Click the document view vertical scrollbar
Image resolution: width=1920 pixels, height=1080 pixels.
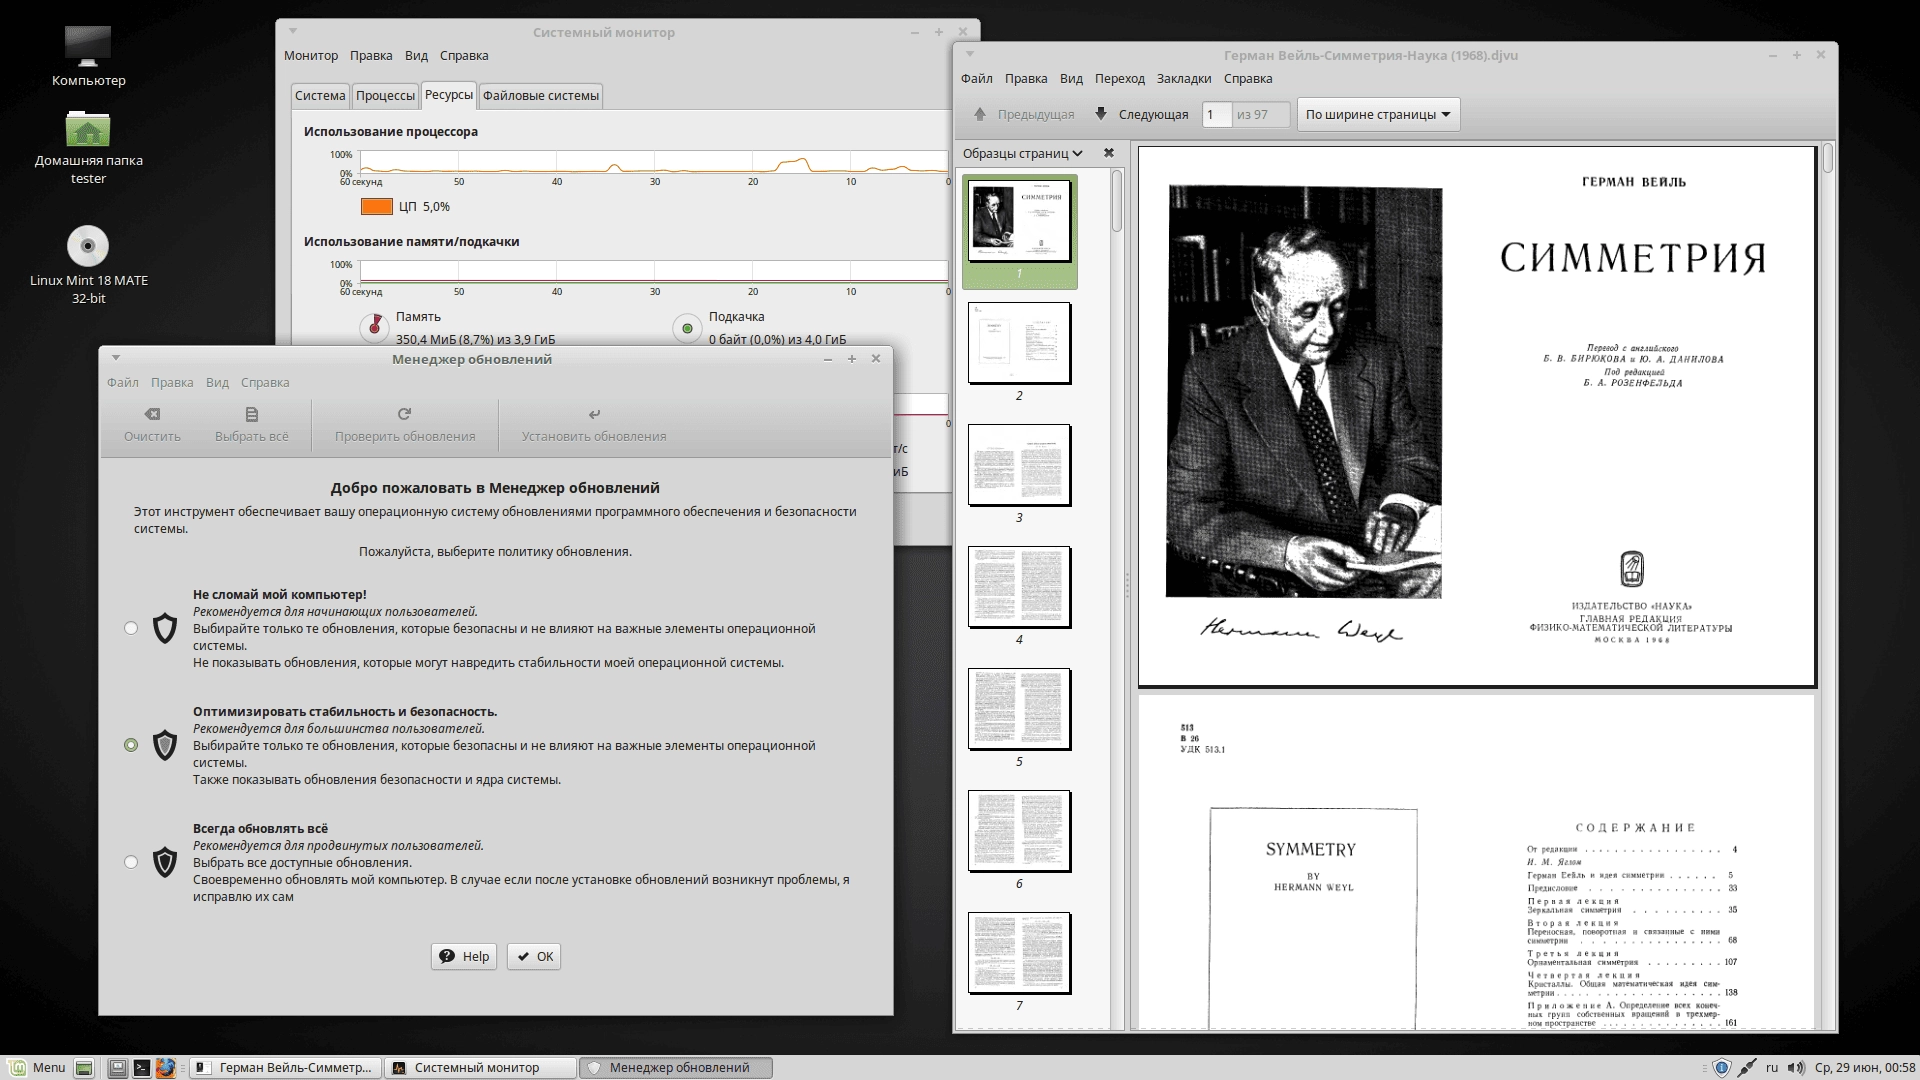pos(1827,159)
